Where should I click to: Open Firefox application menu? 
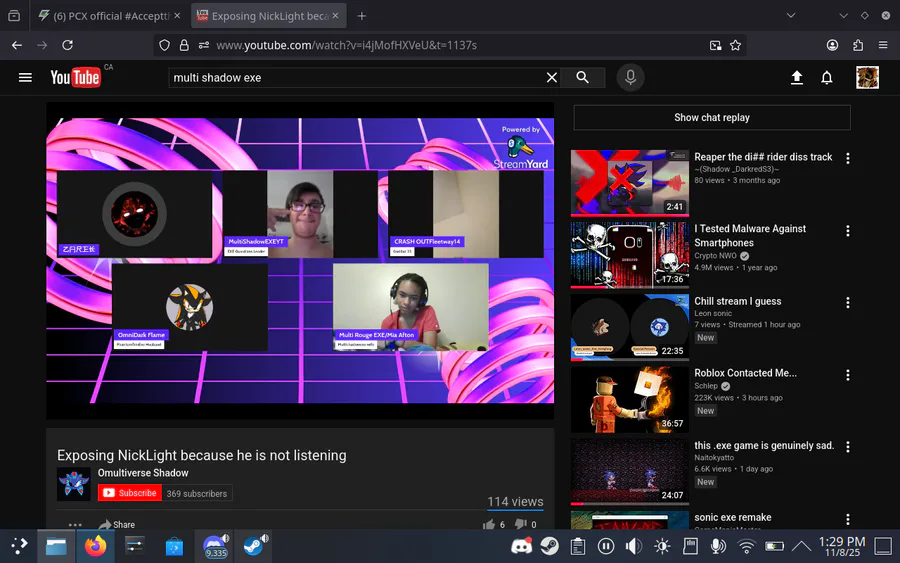pos(883,45)
